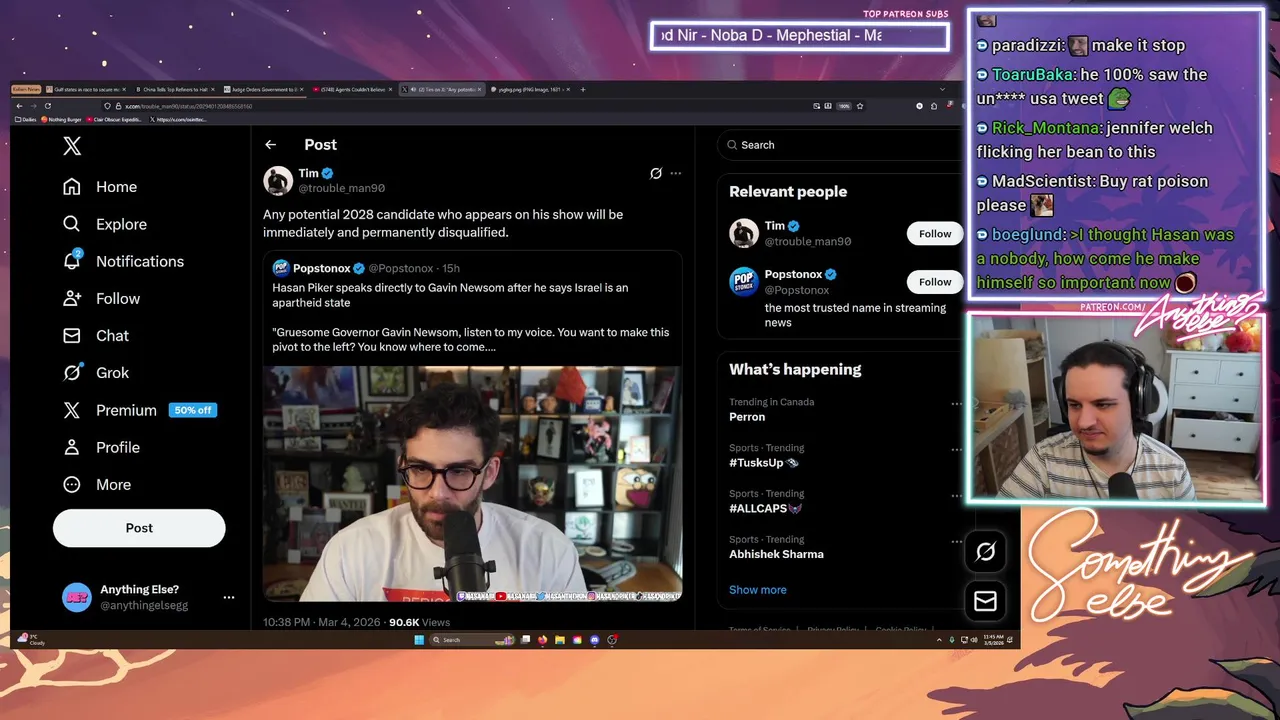Follow Popstonox in Relevant people
This screenshot has height=720, width=1280.
(x=935, y=282)
